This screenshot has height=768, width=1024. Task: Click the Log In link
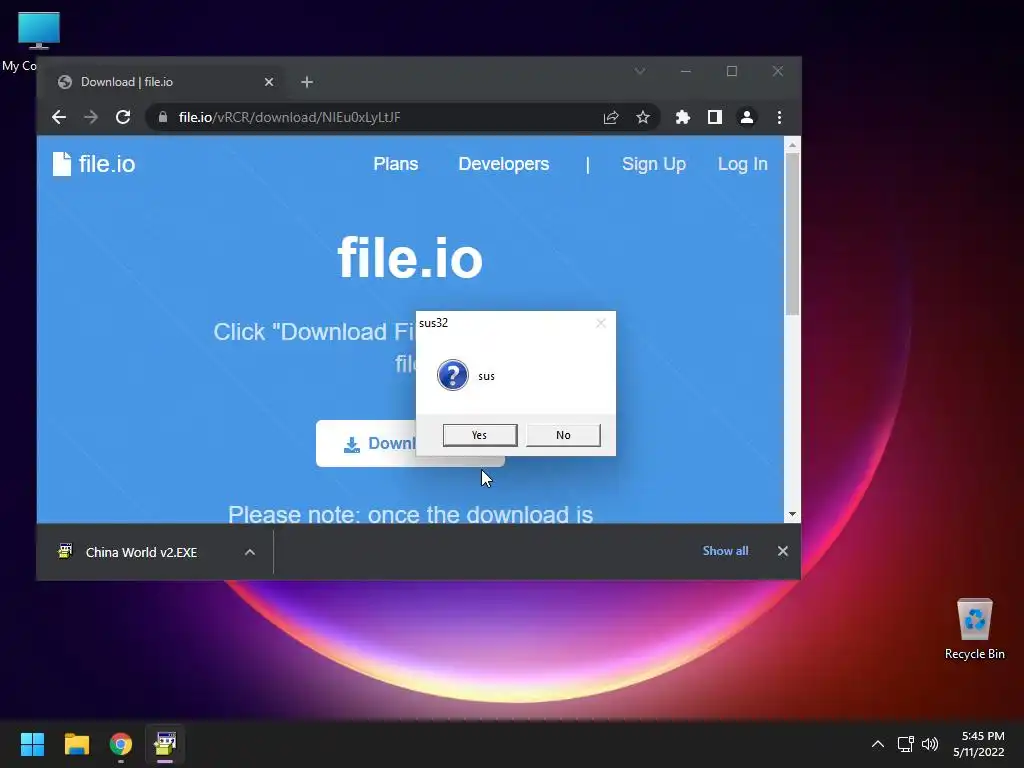[x=743, y=165]
